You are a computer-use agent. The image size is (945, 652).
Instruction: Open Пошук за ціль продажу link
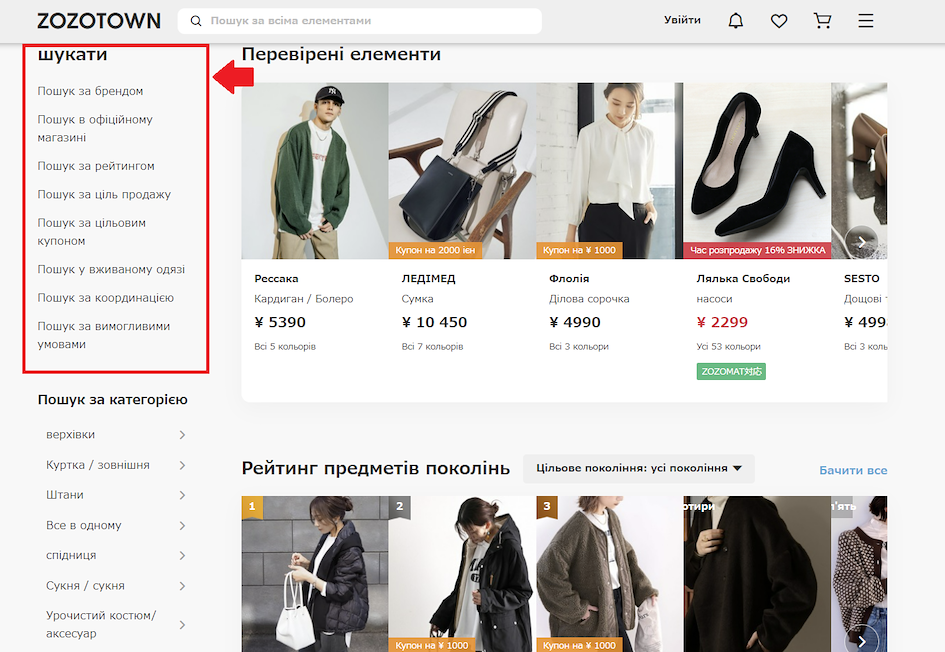point(104,194)
